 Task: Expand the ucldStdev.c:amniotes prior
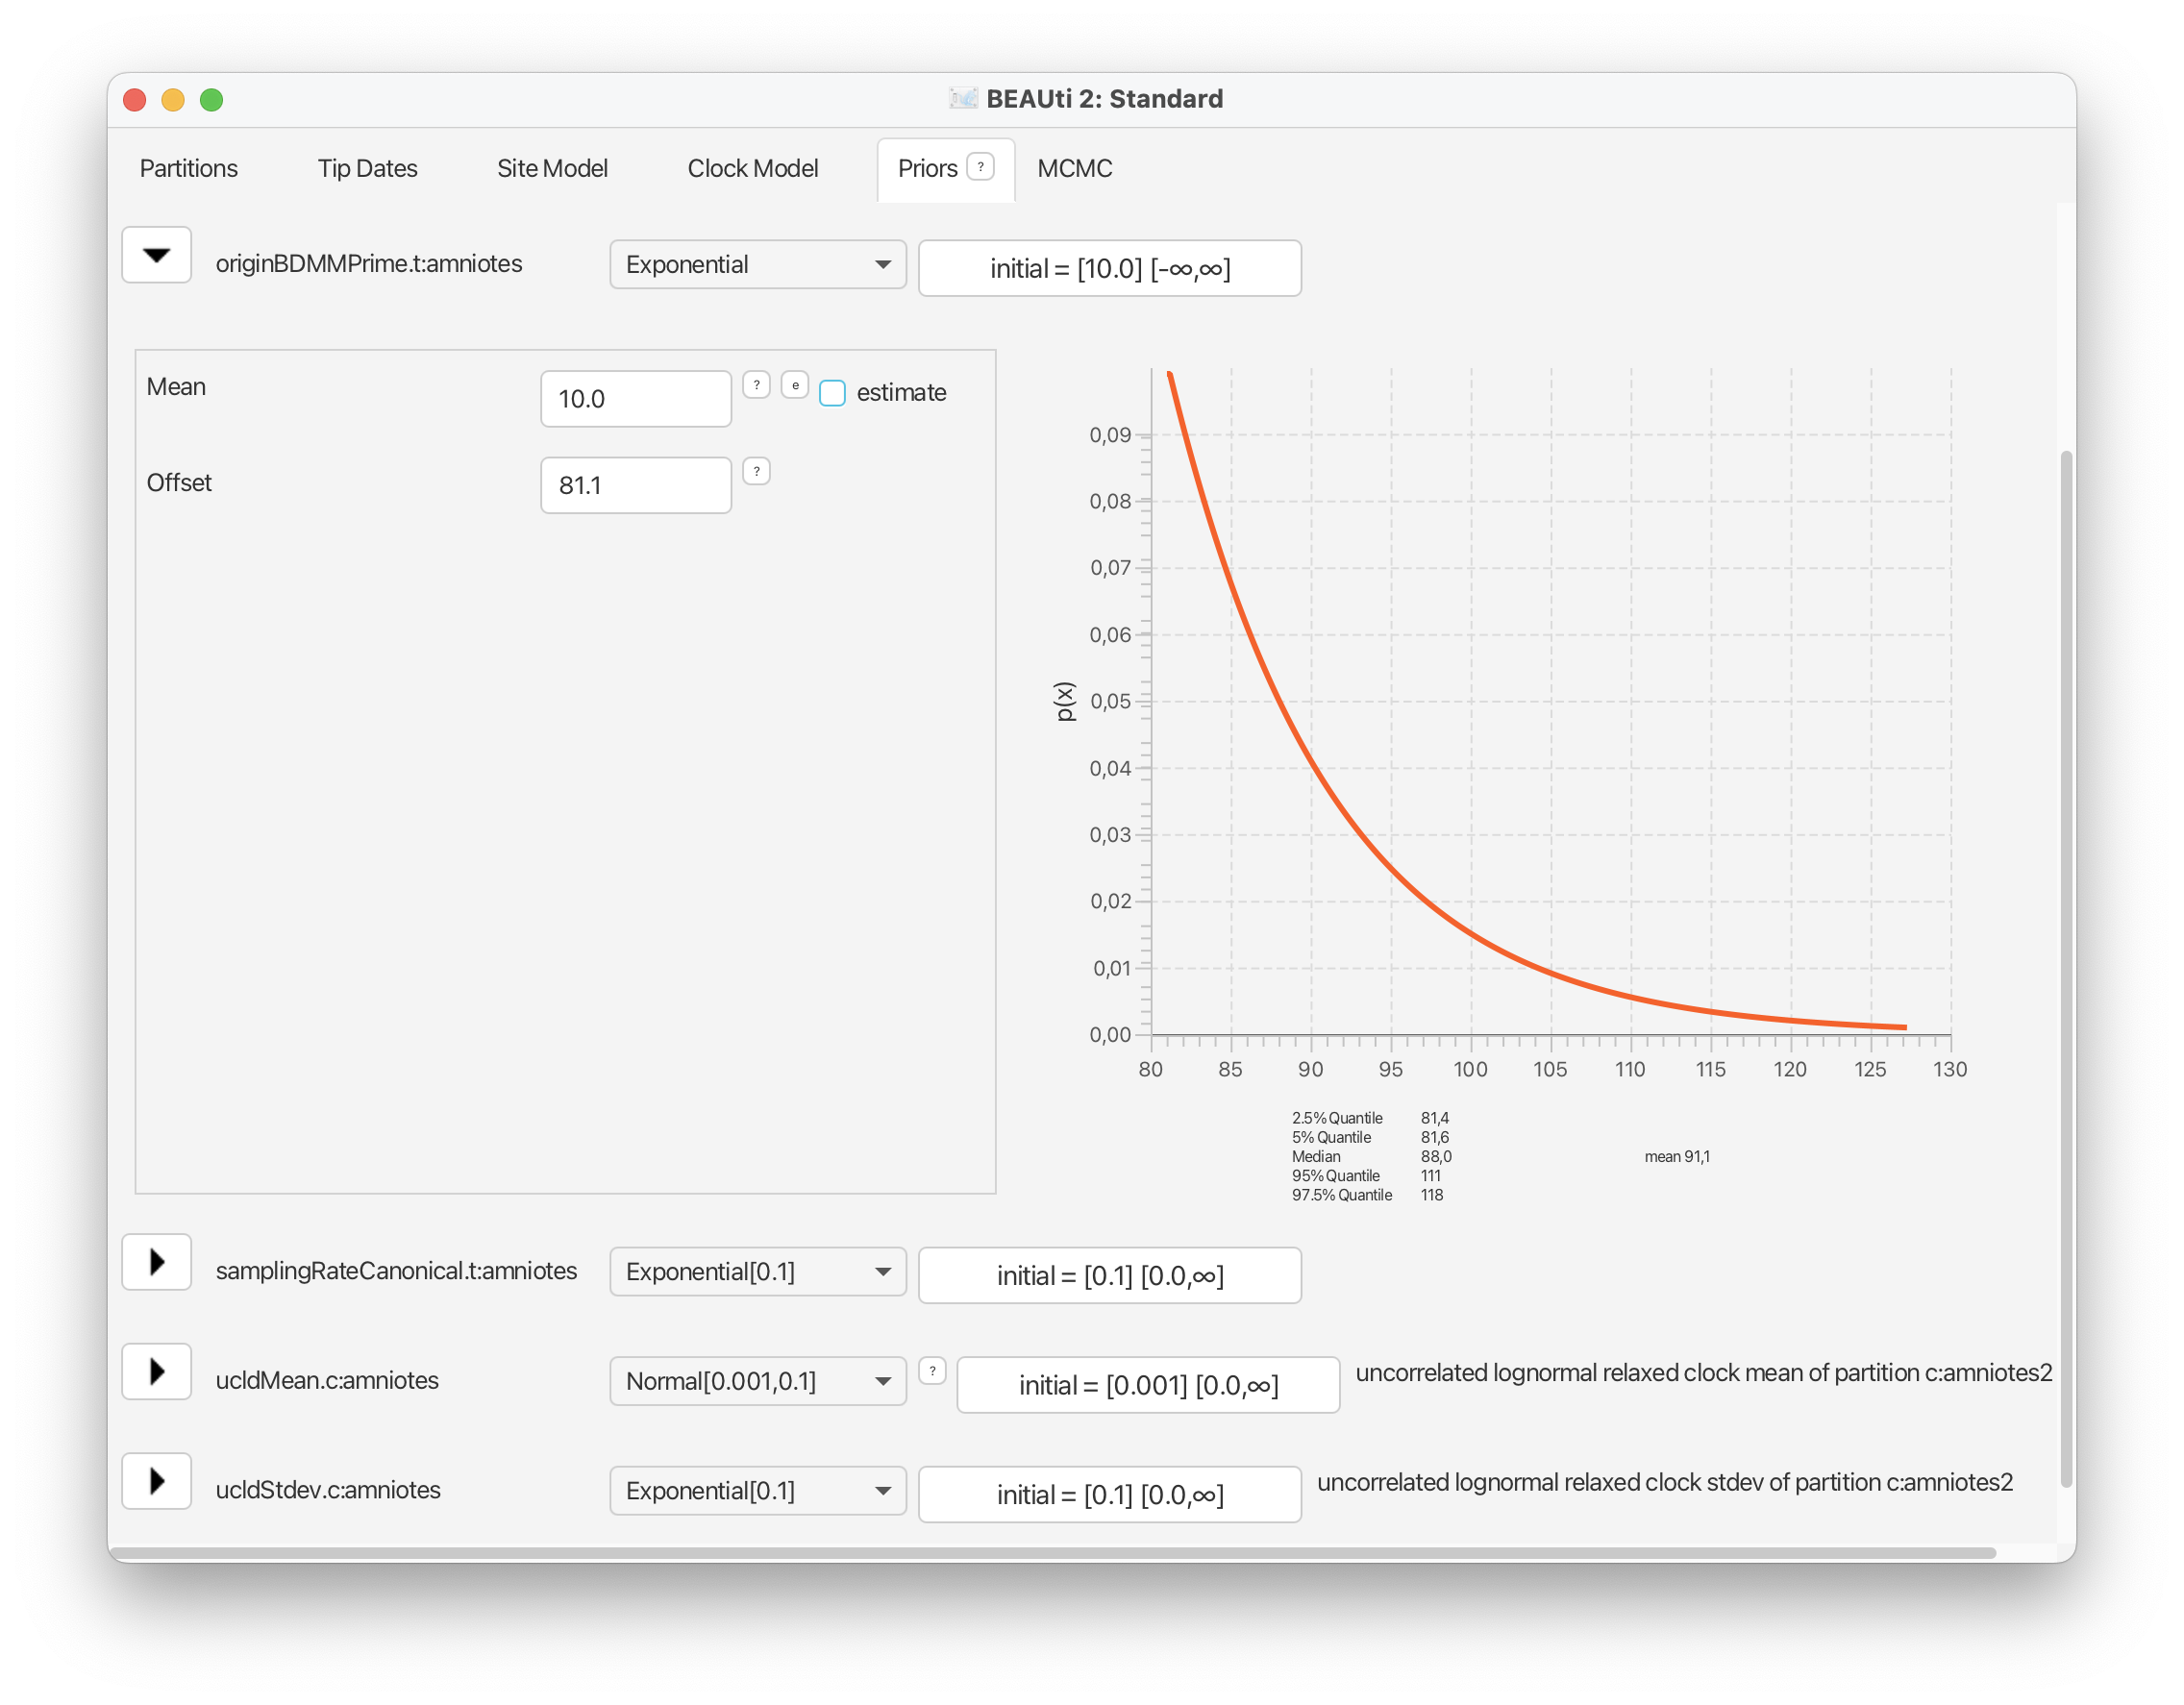(157, 1481)
